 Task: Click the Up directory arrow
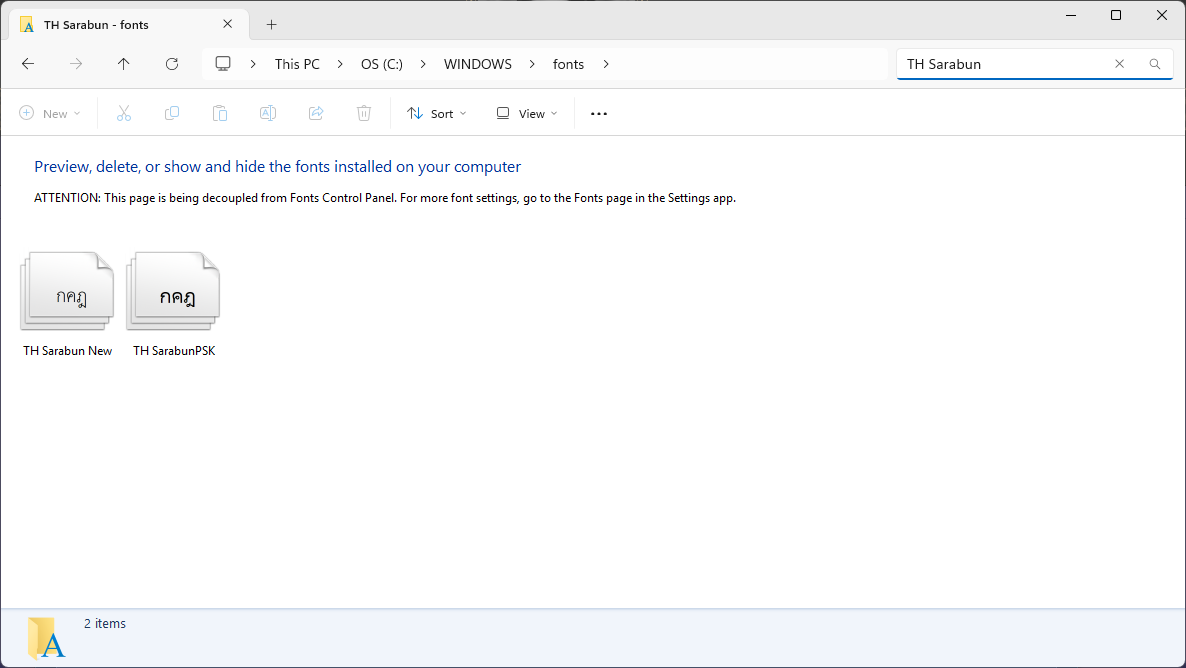(x=124, y=64)
